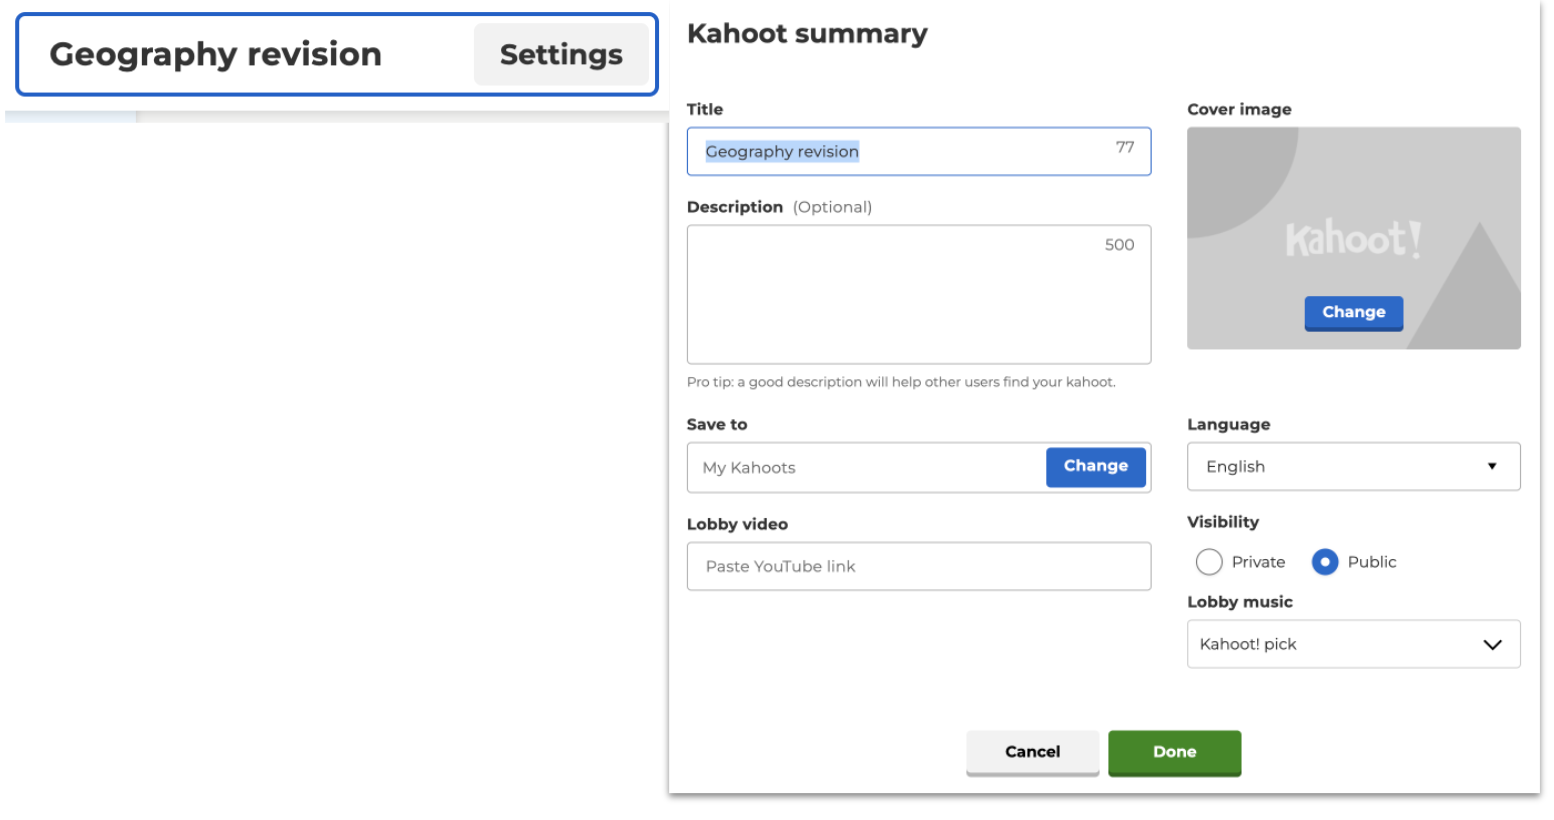Change the Save to folder
Viewport: 1554px width, 820px height.
click(x=1095, y=466)
